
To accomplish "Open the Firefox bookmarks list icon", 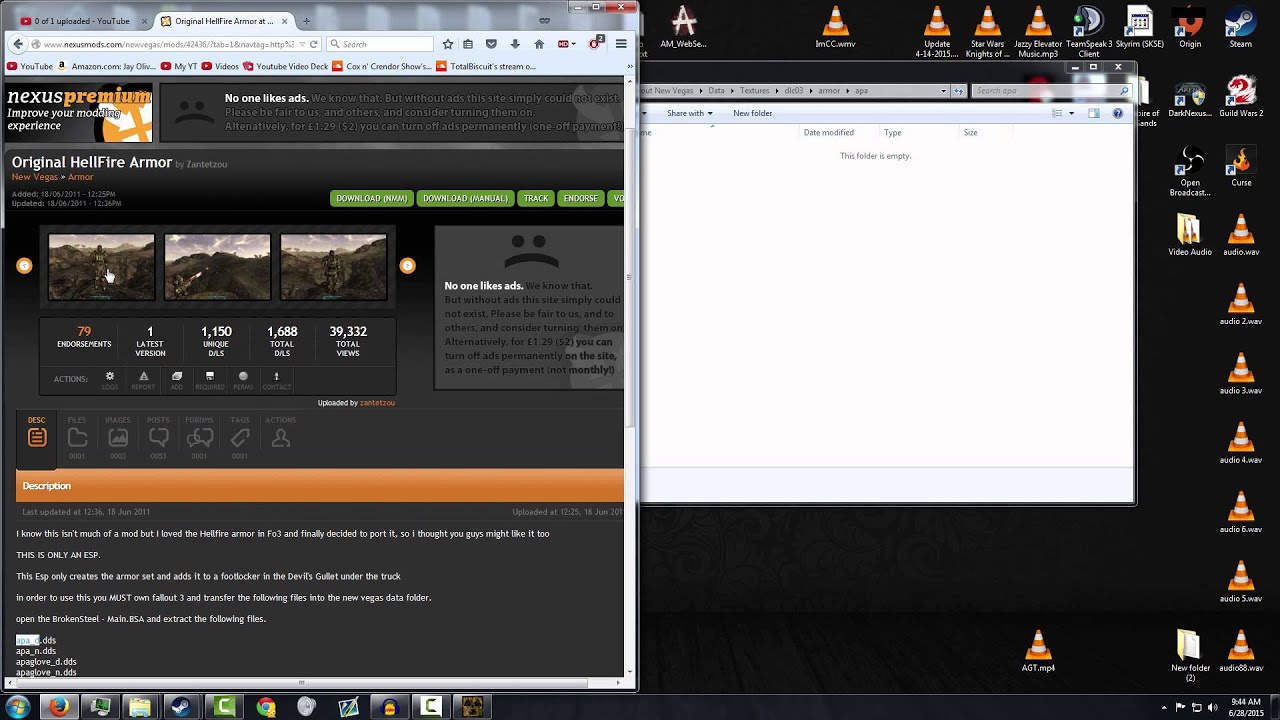I will (x=468, y=44).
